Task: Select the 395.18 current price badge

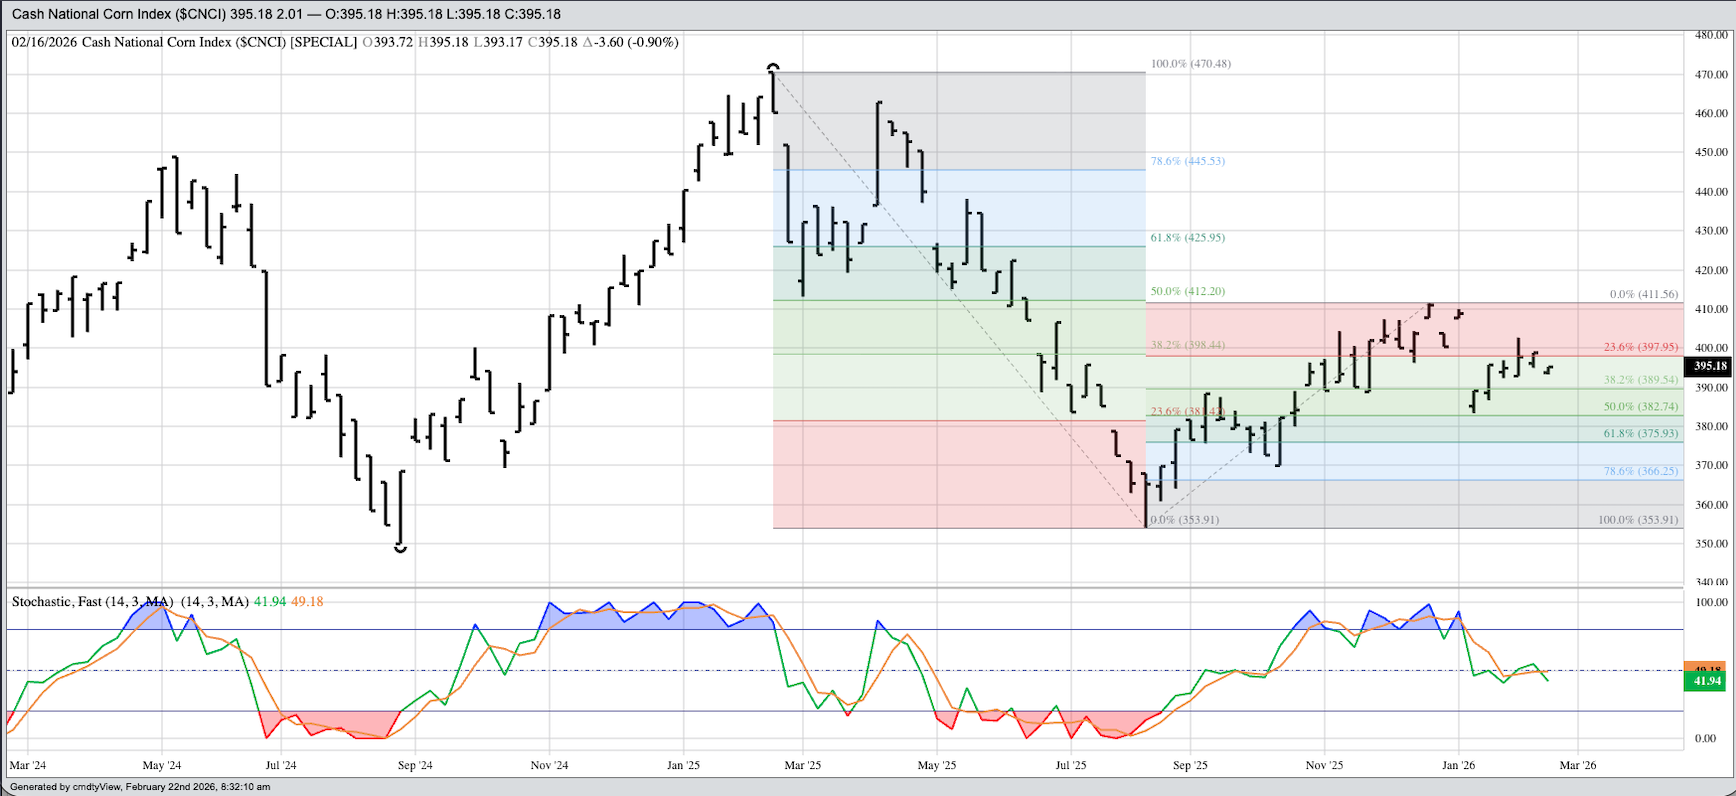Action: (1709, 366)
